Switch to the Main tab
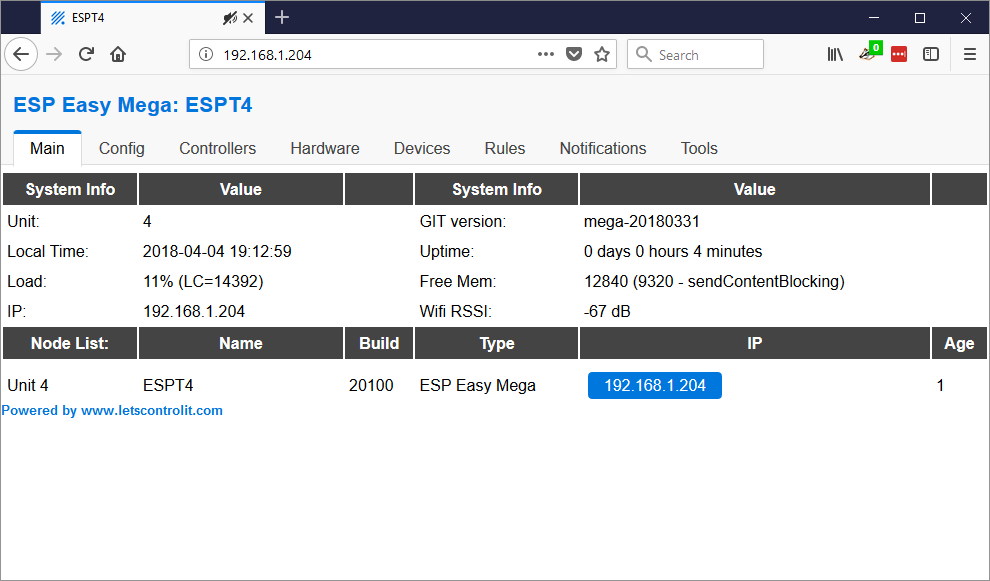The height and width of the screenshot is (581, 990). (47, 148)
